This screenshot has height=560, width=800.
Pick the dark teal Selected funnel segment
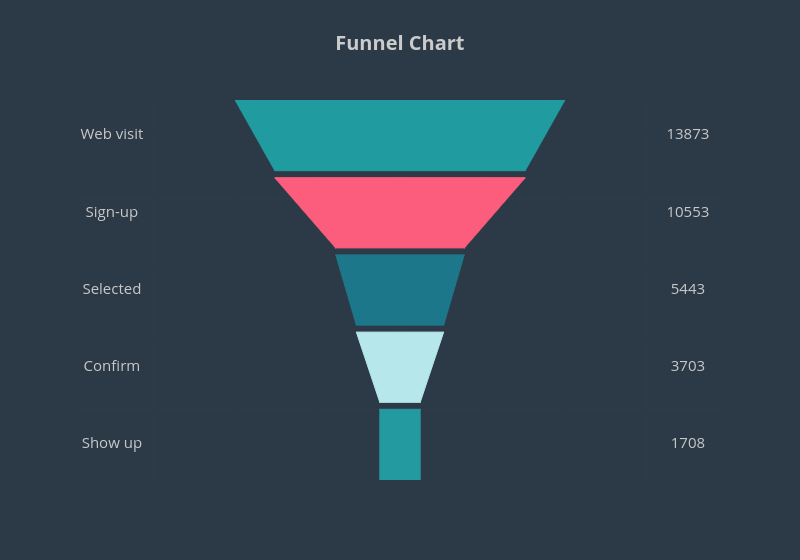point(400,289)
